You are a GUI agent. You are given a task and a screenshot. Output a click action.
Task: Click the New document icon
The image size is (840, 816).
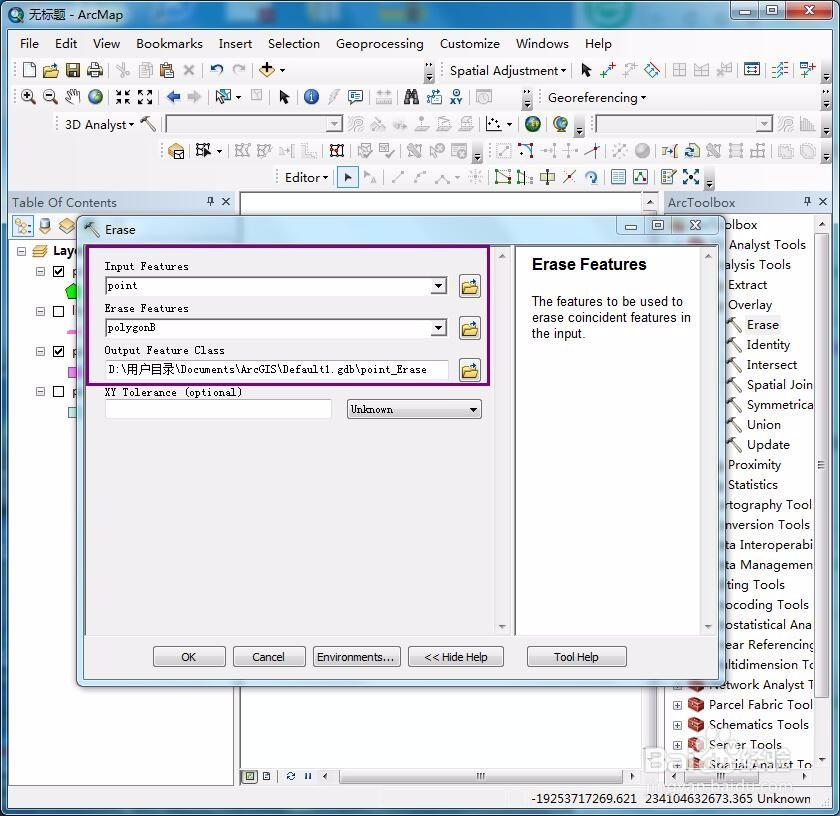(29, 70)
